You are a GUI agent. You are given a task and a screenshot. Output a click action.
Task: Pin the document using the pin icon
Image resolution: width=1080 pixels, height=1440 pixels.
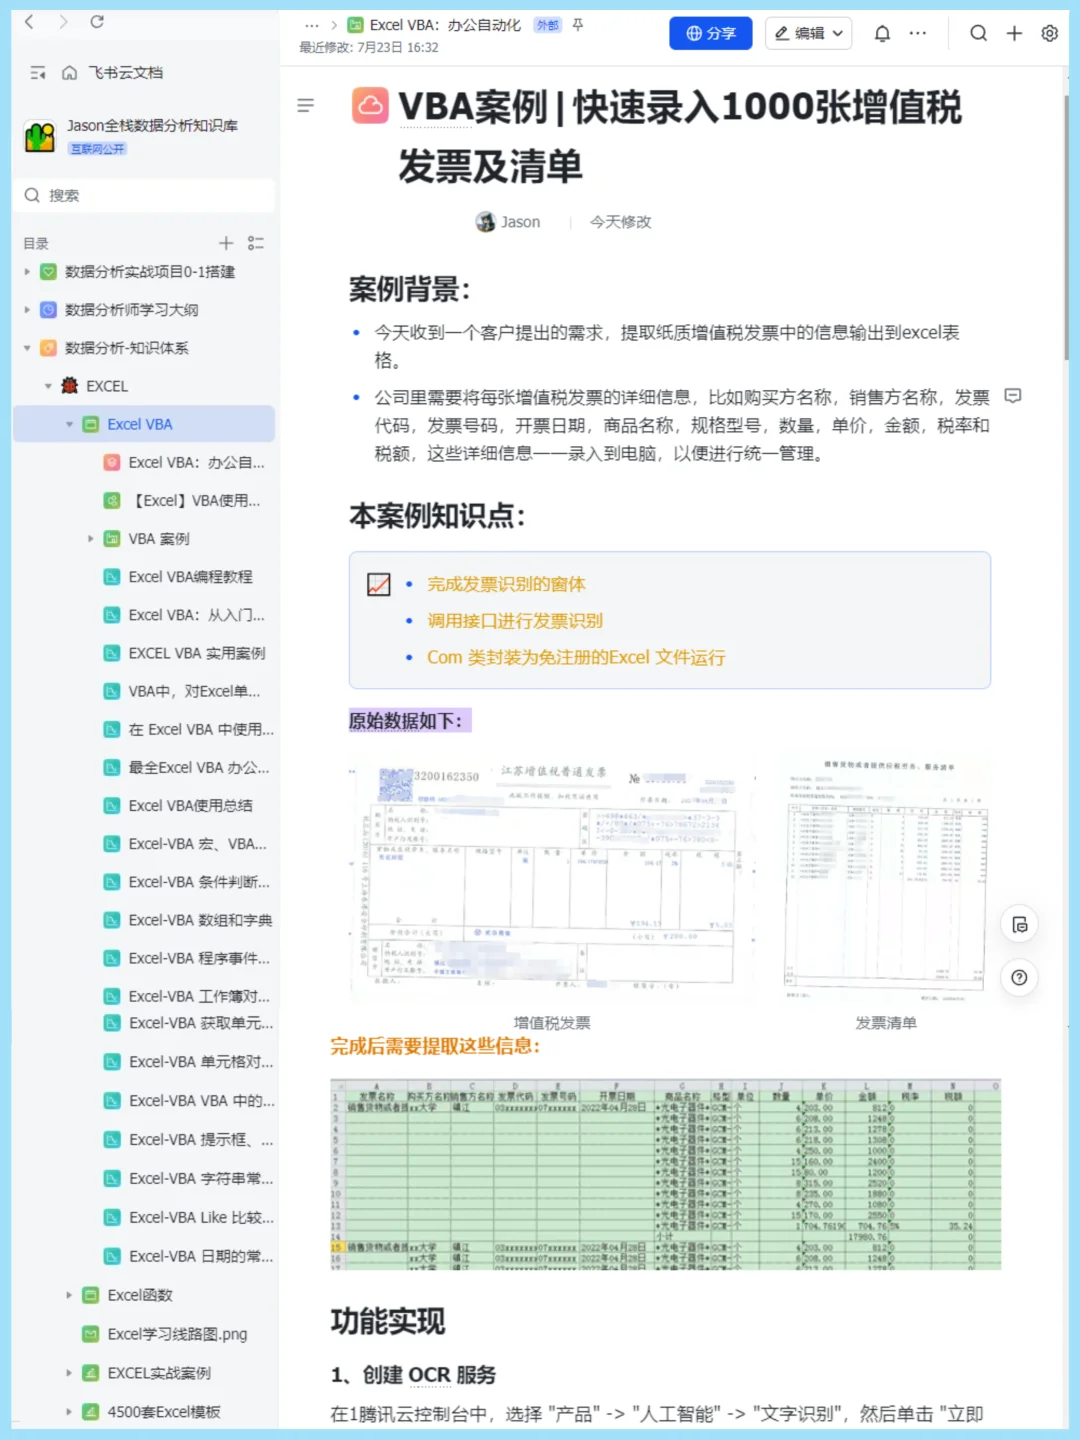point(577,24)
